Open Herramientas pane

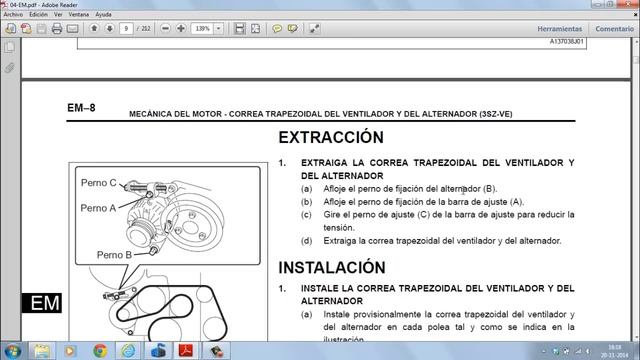click(x=560, y=29)
